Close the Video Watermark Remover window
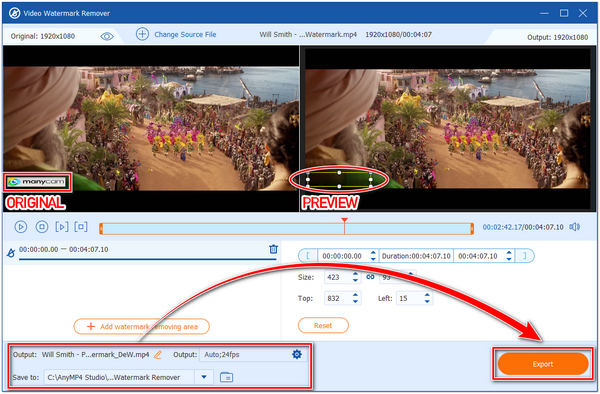This screenshot has height=394, width=600. (583, 13)
